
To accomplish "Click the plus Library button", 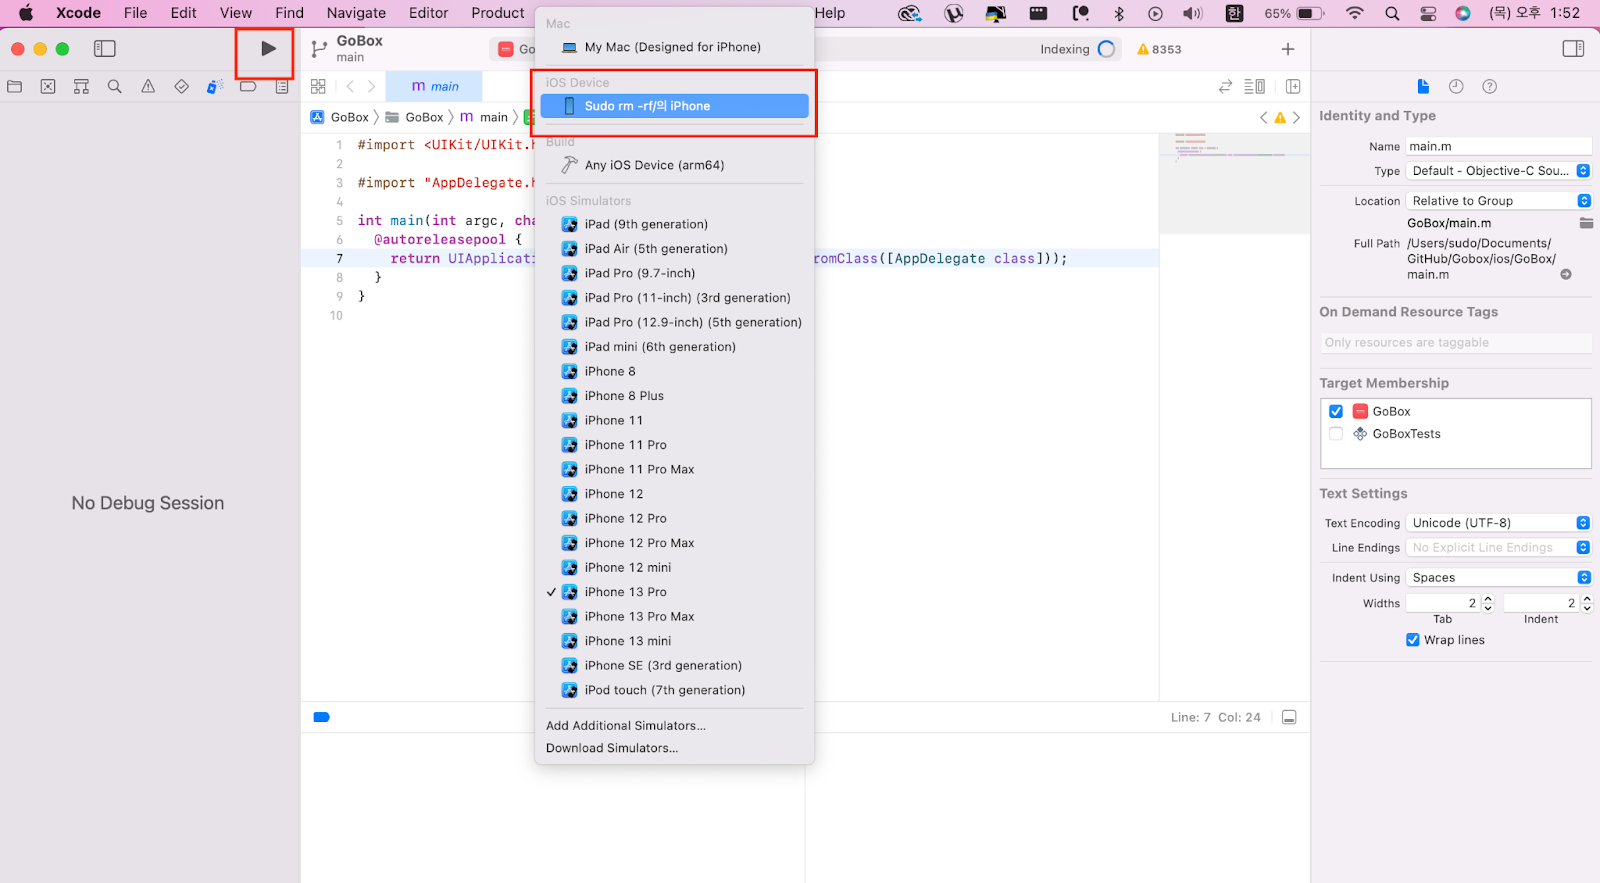I will pyautogui.click(x=1288, y=49).
